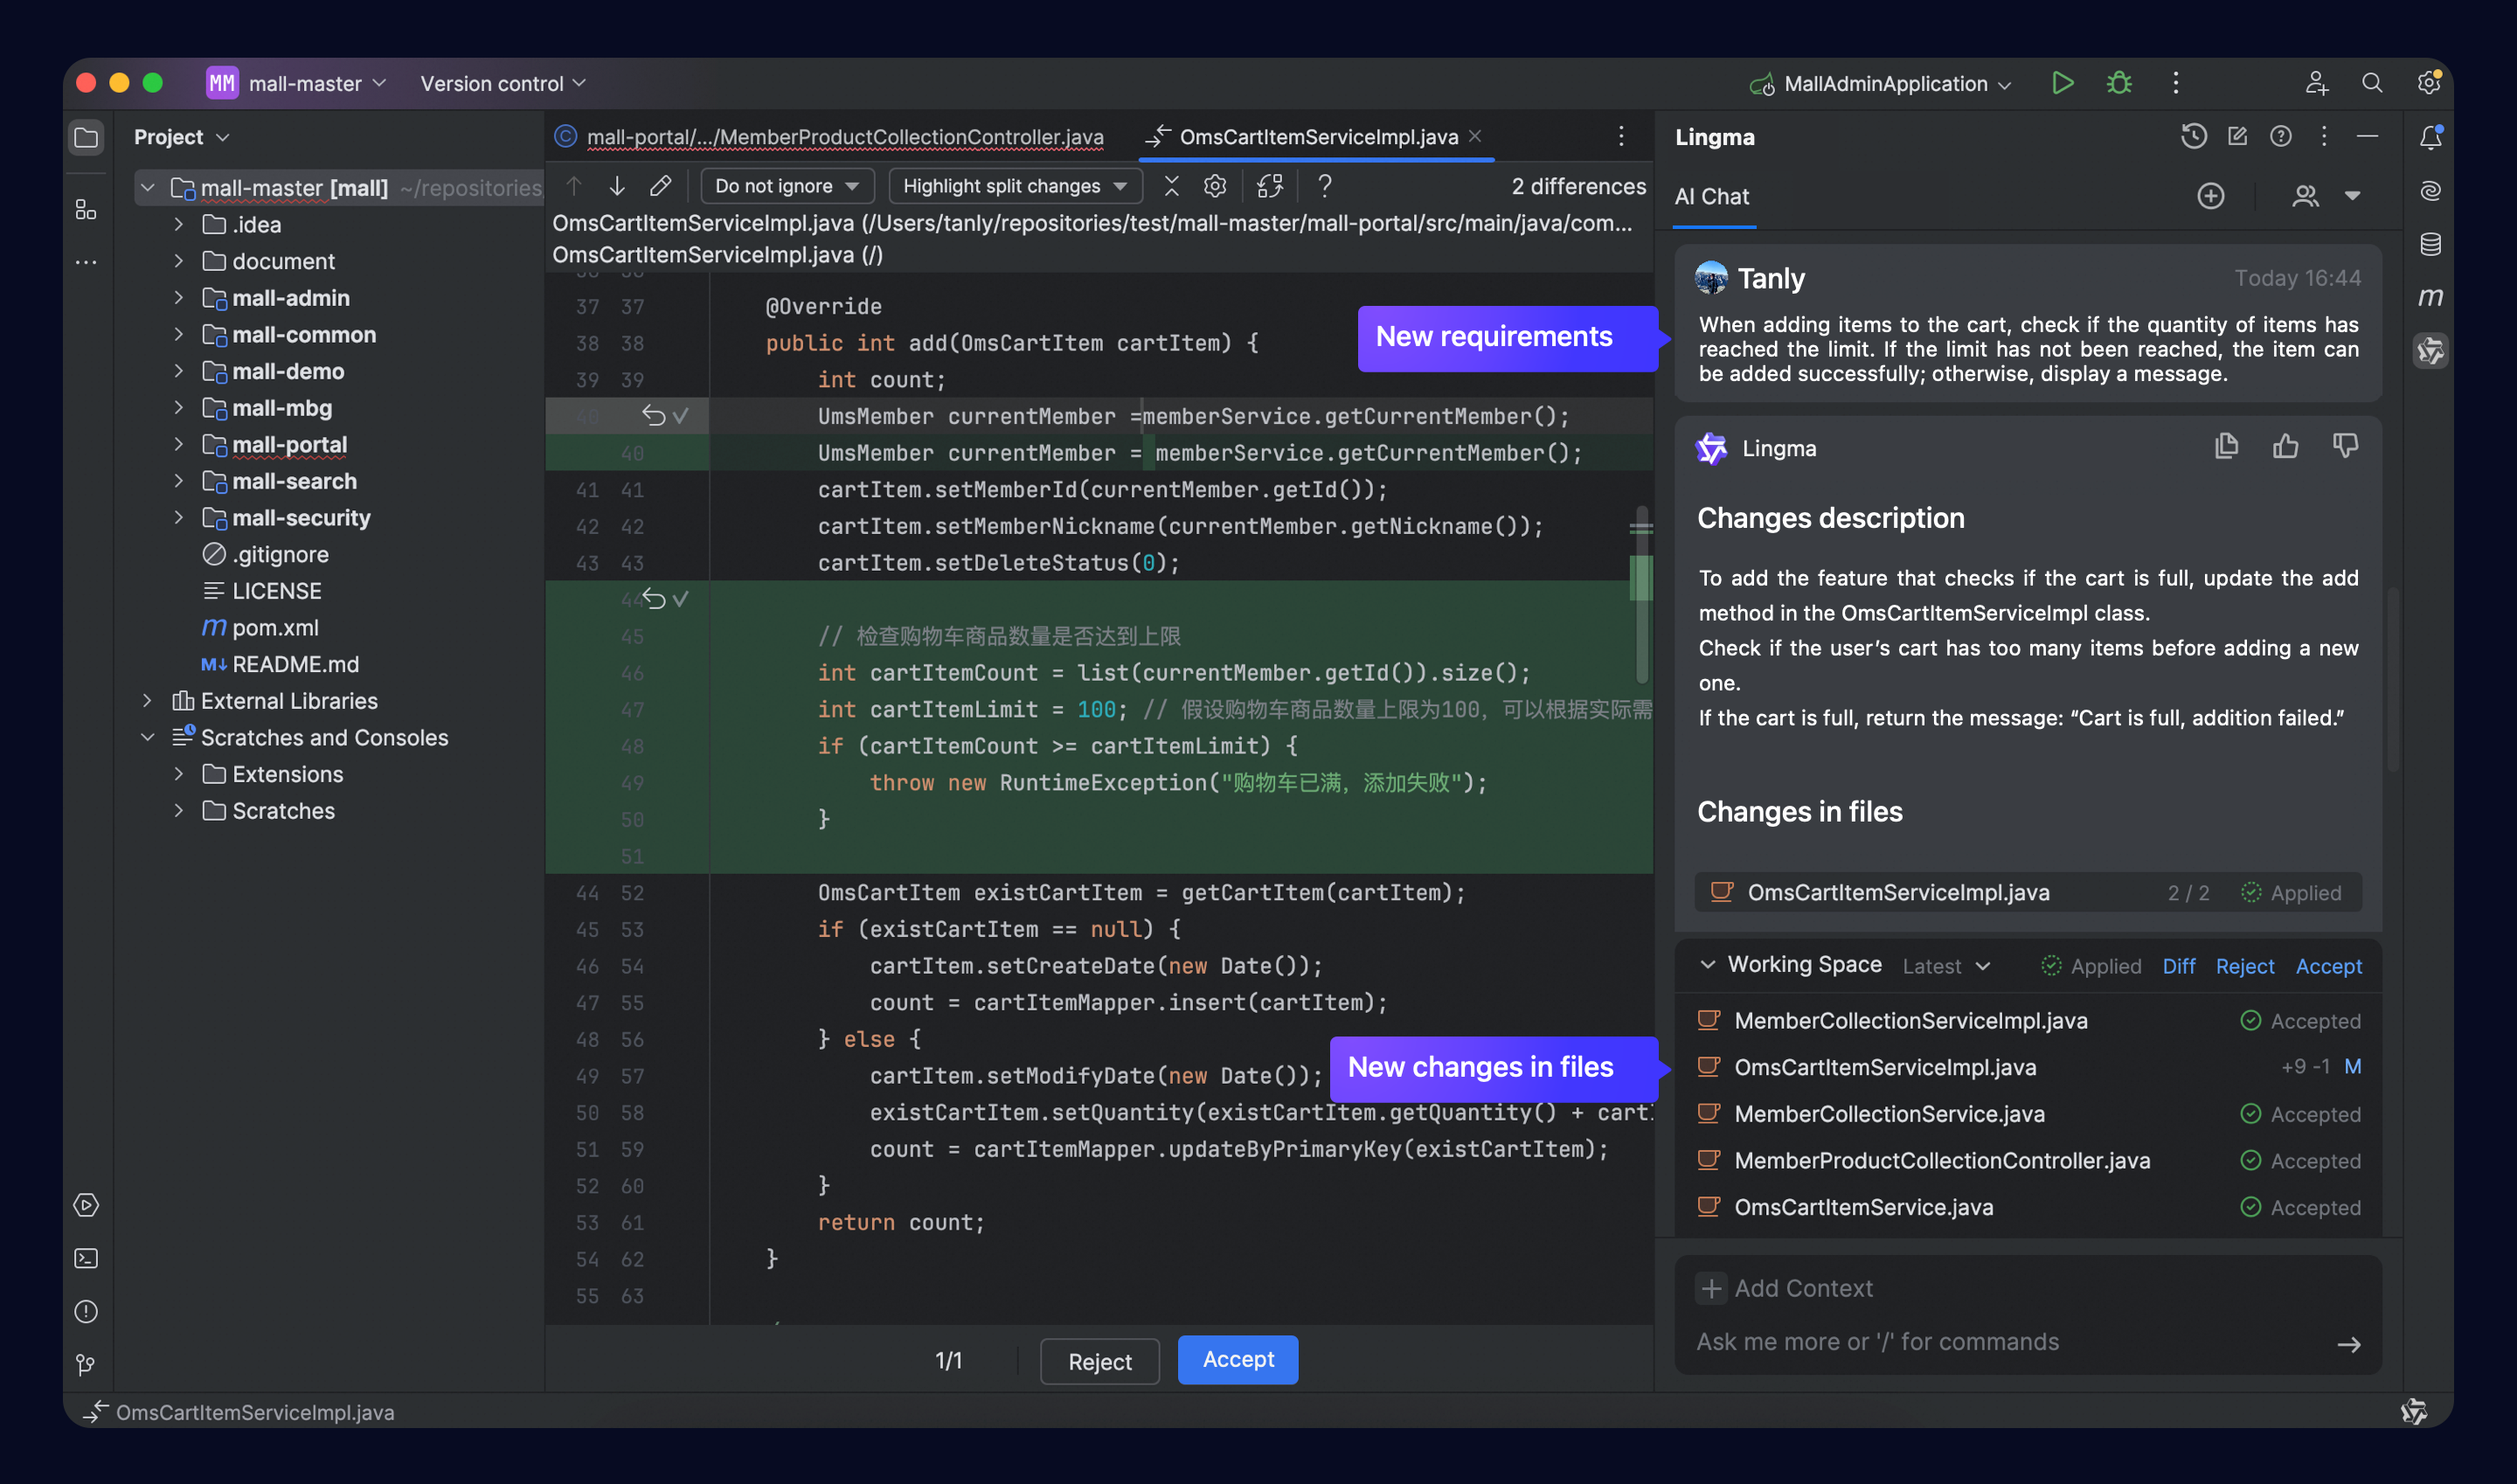Click thumbs up on Lingma response
Screen dimensions: 2517x1484
click(x=2285, y=447)
